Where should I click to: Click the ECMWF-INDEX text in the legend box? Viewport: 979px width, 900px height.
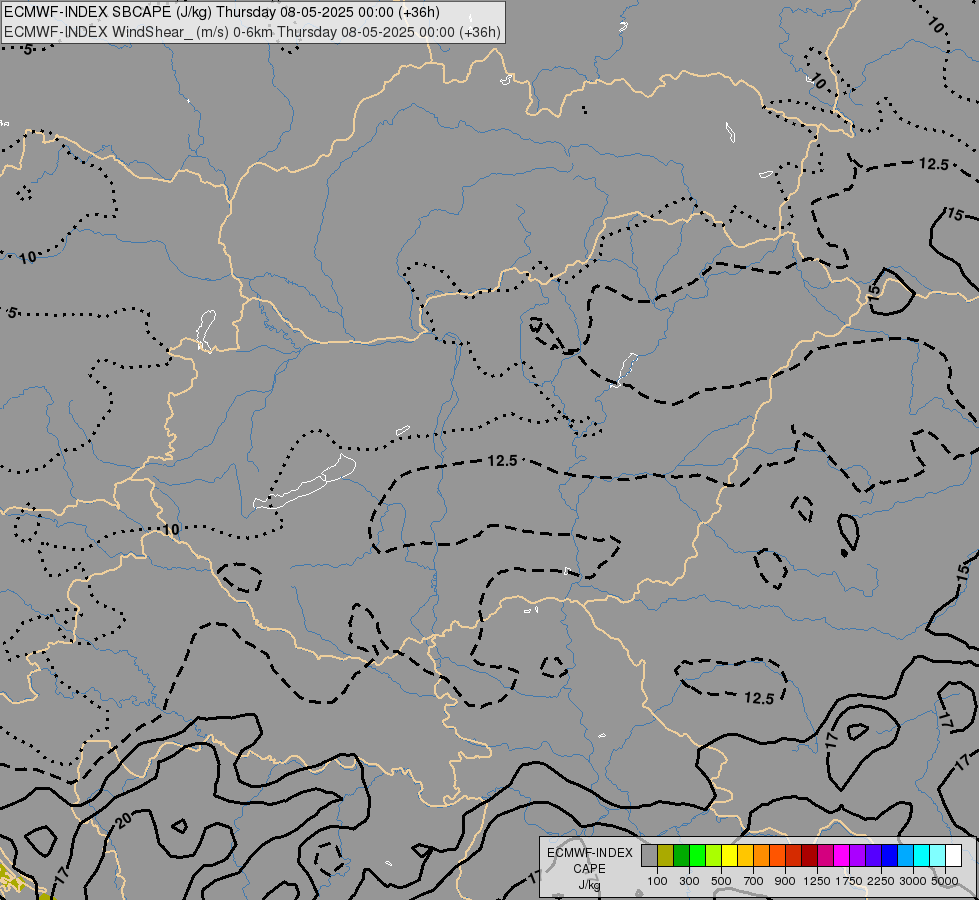pyautogui.click(x=589, y=853)
